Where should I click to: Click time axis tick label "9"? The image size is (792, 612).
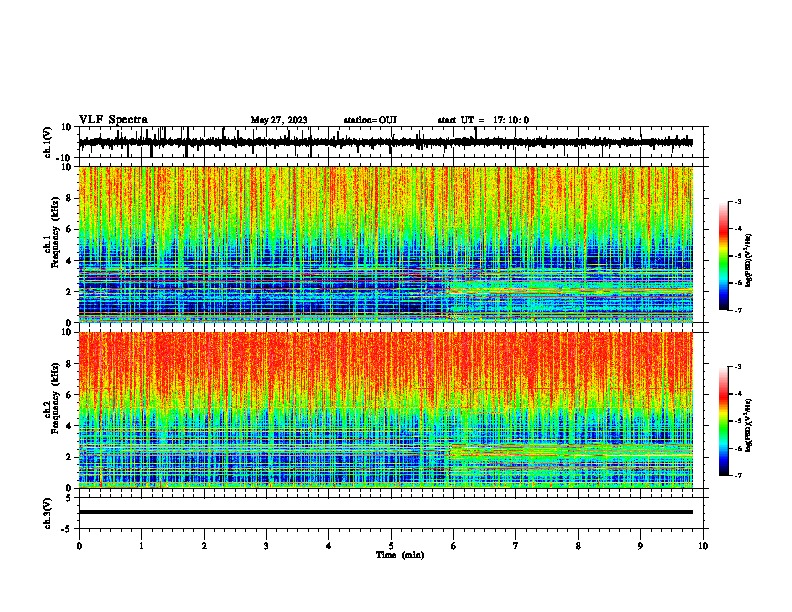click(640, 546)
